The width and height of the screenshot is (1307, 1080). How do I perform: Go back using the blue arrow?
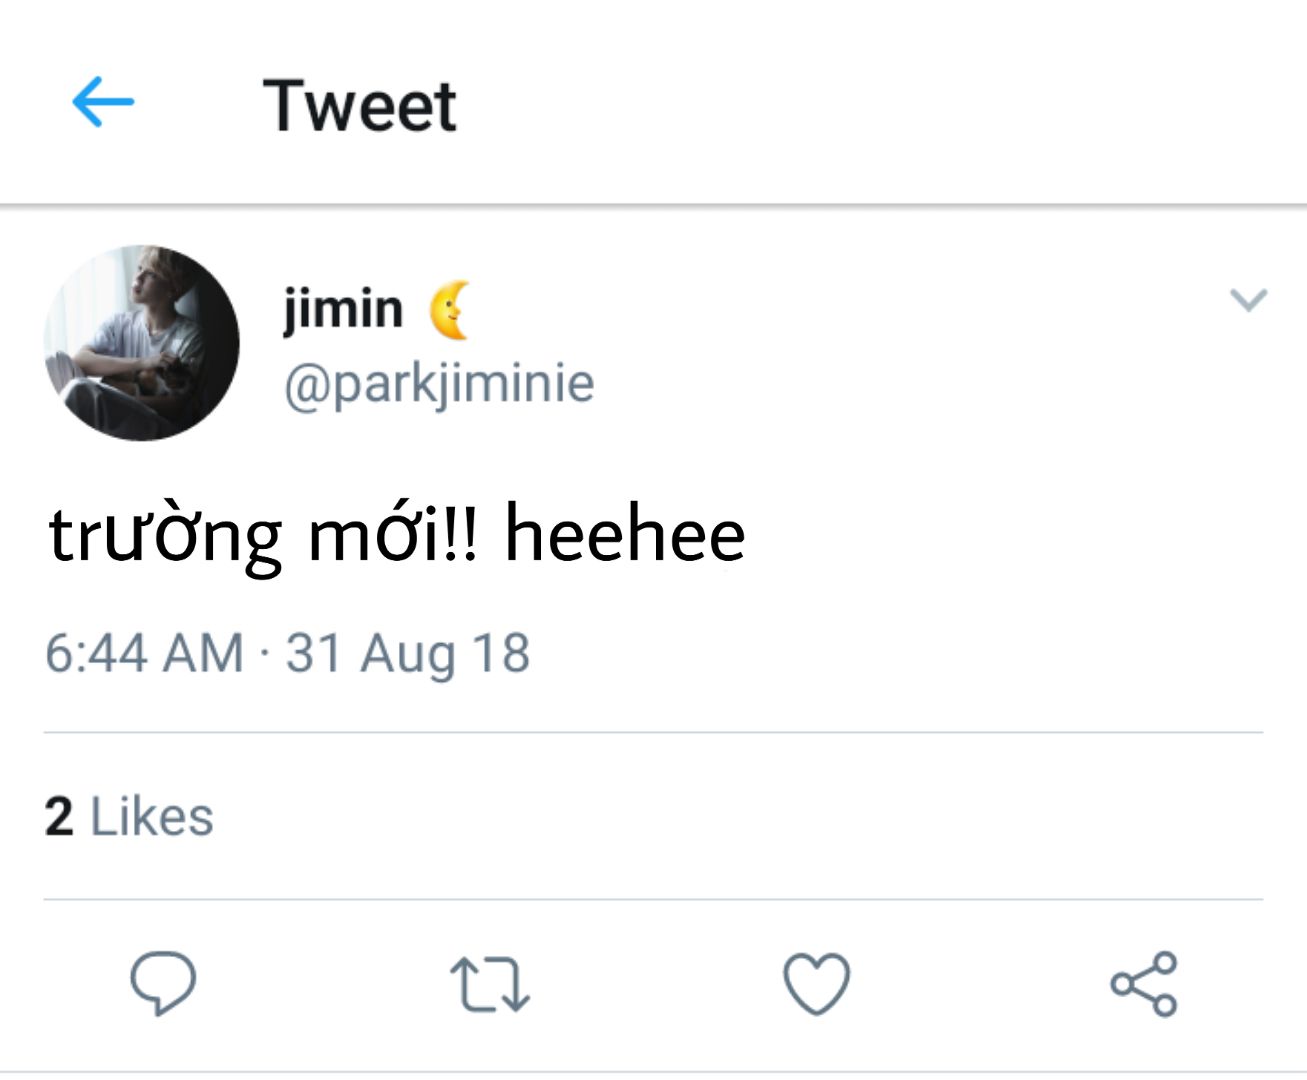103,102
